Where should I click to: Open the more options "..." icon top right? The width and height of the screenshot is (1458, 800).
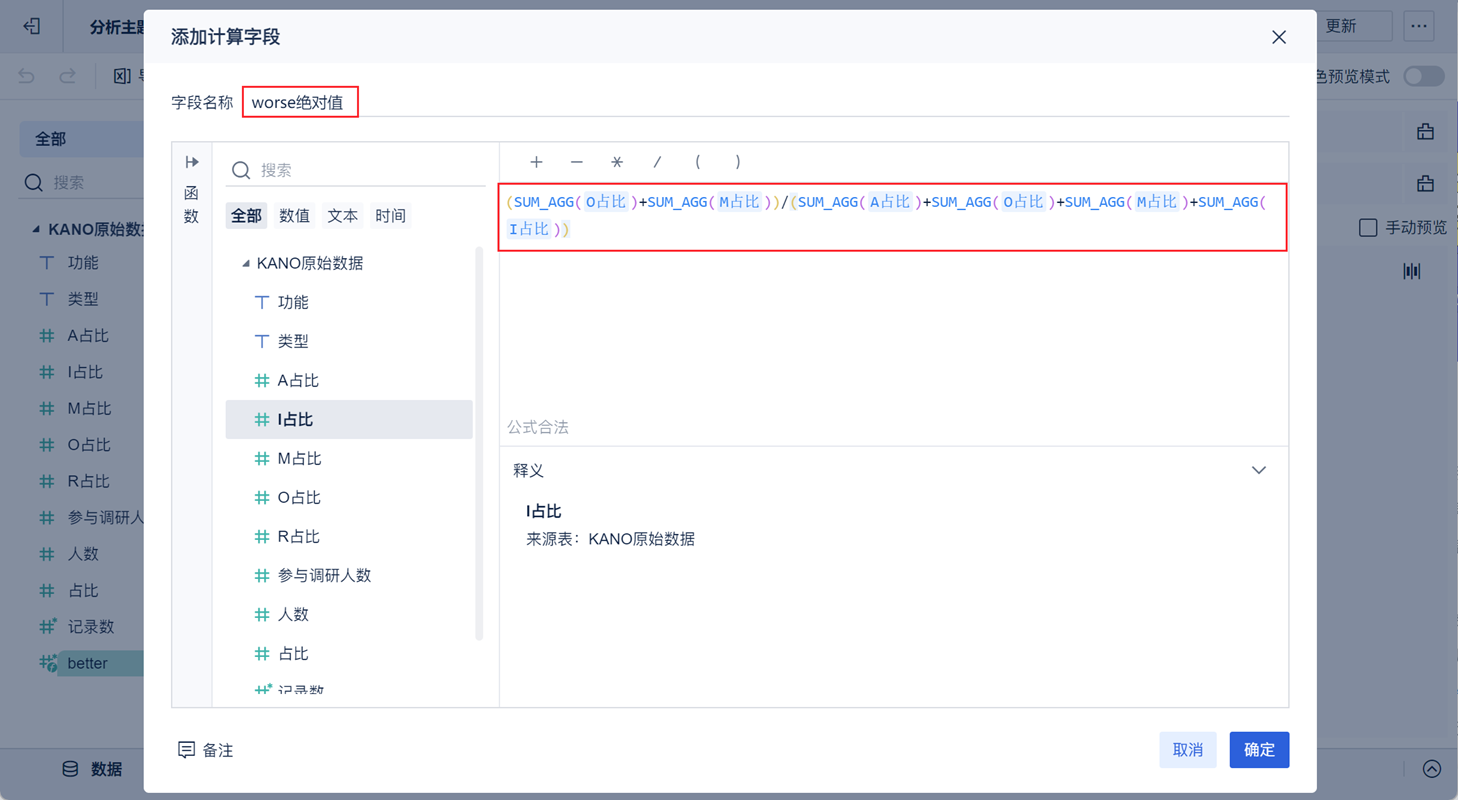(x=1419, y=26)
